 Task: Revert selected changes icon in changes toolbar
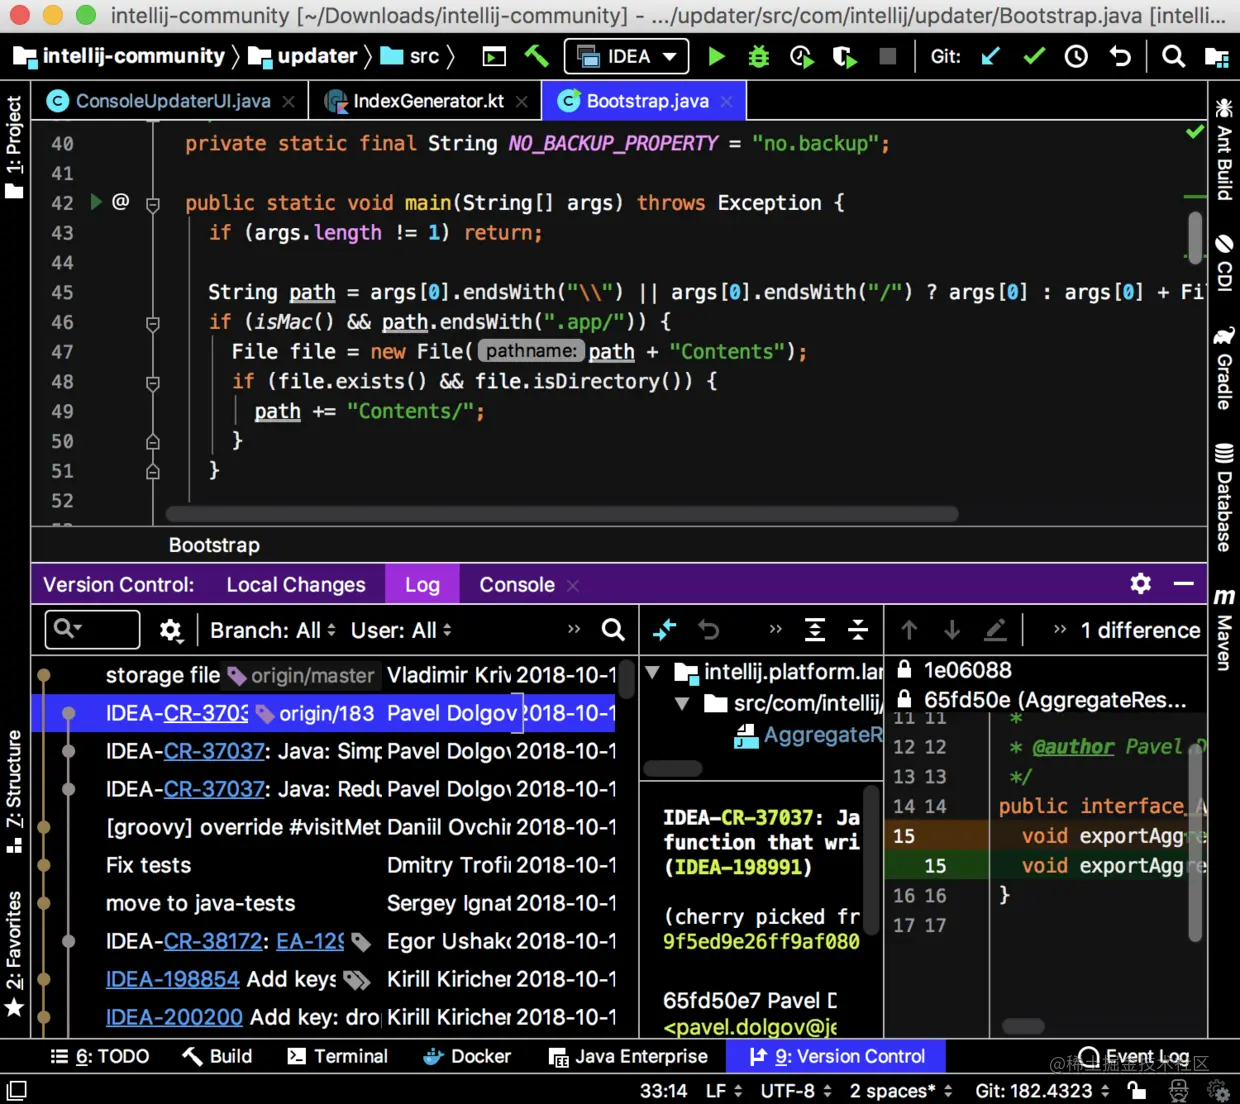(708, 629)
